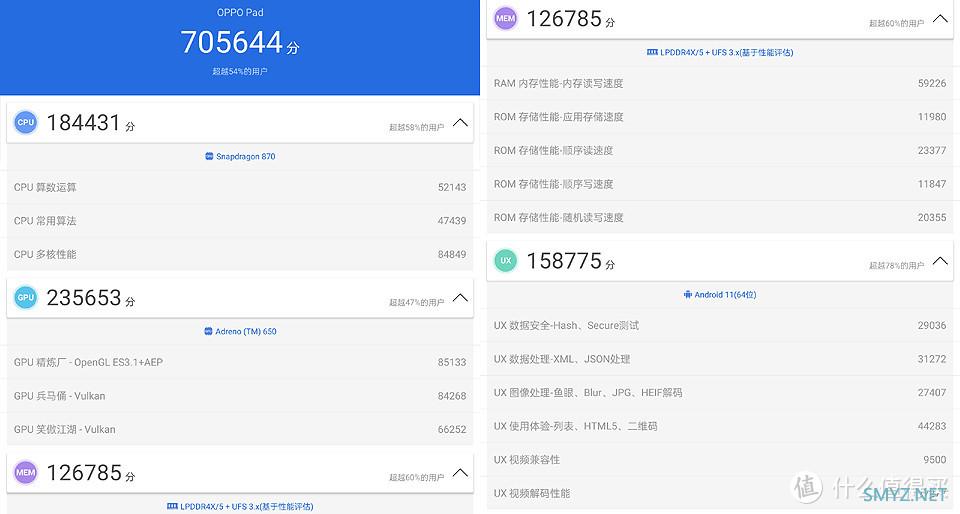Image resolution: width=960 pixels, height=514 pixels.
Task: Select the value 66252
Action: click(452, 430)
